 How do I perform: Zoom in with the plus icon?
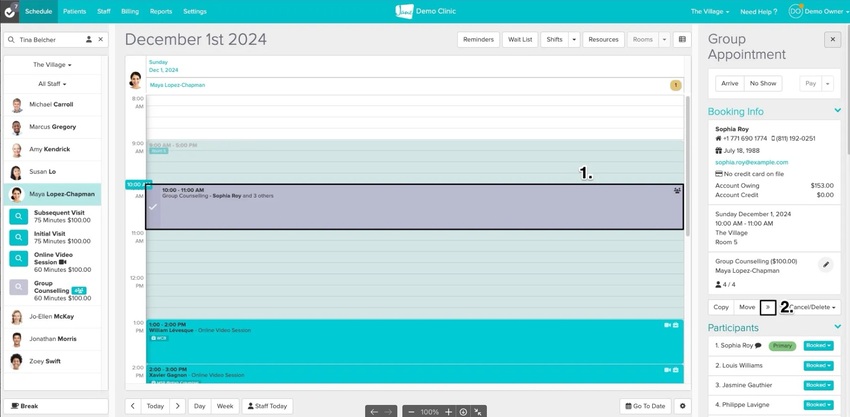tap(448, 412)
